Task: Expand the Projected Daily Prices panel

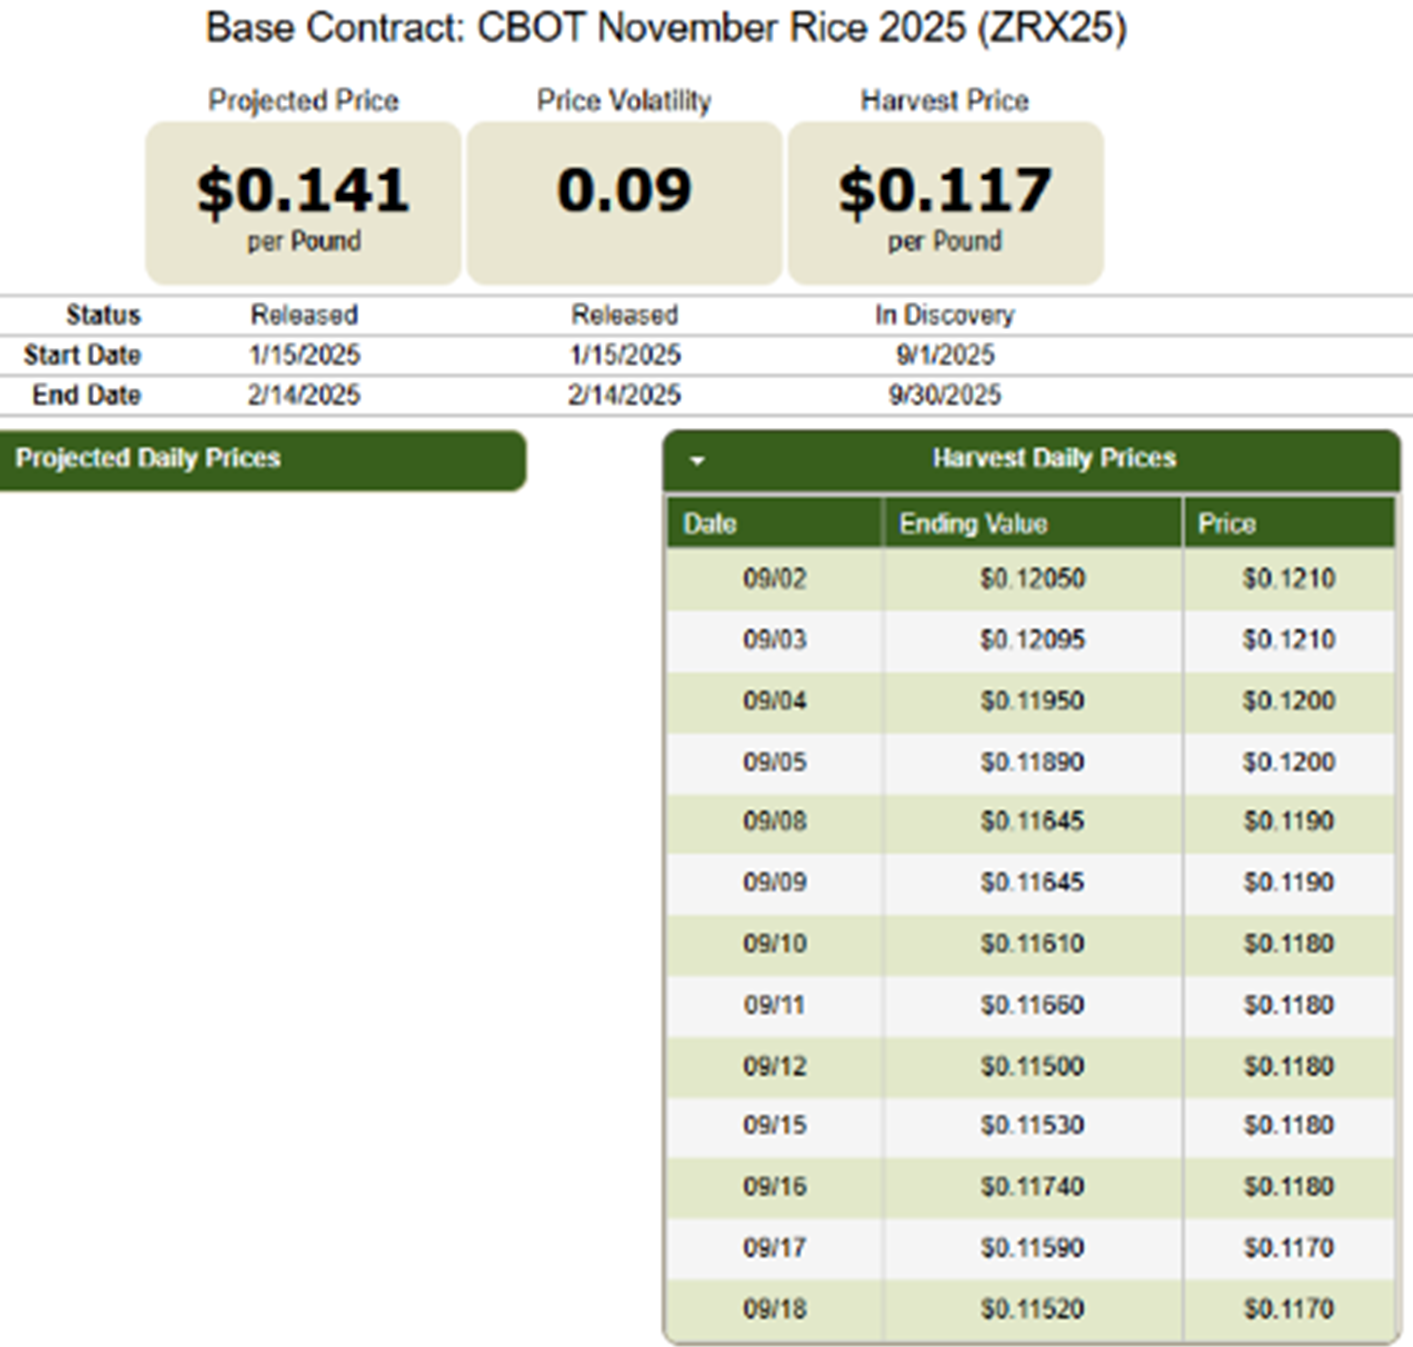Action: (262, 459)
